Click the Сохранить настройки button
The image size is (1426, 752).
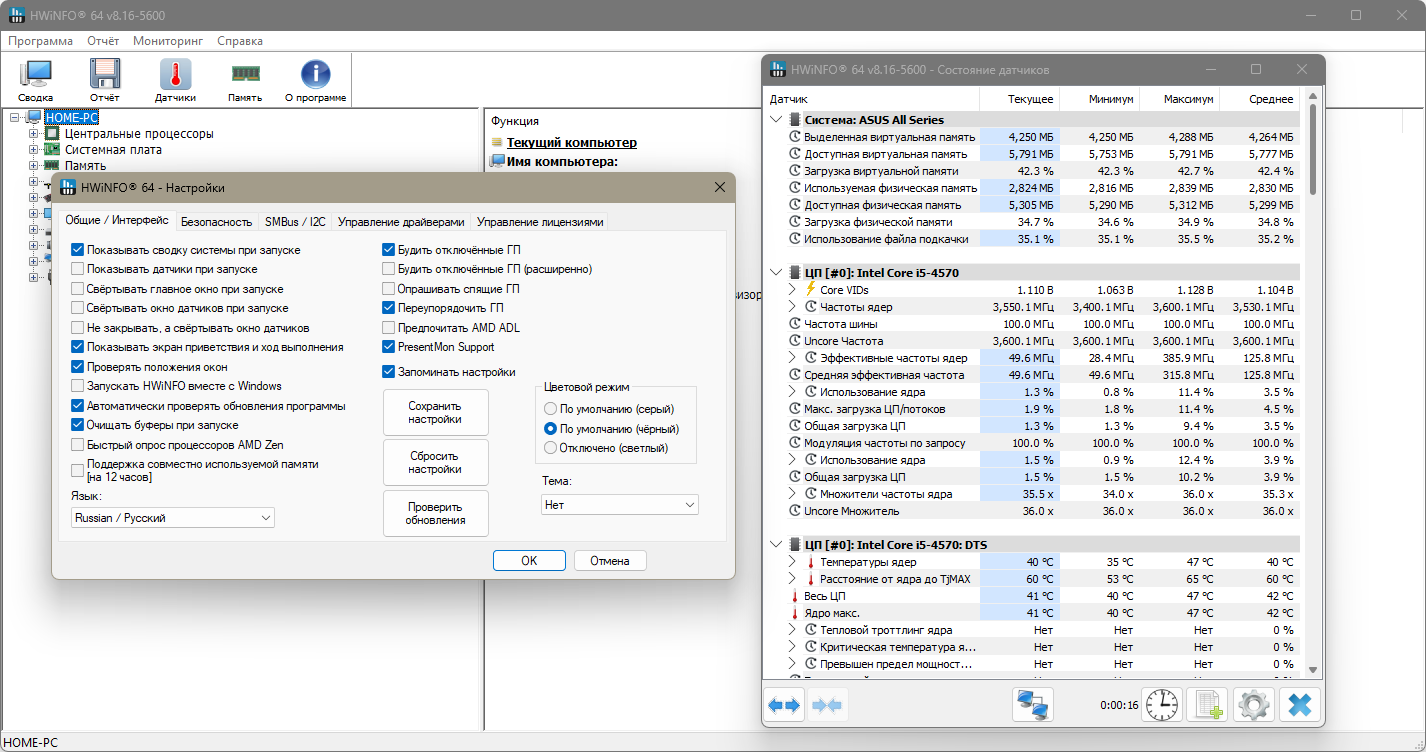(435, 413)
